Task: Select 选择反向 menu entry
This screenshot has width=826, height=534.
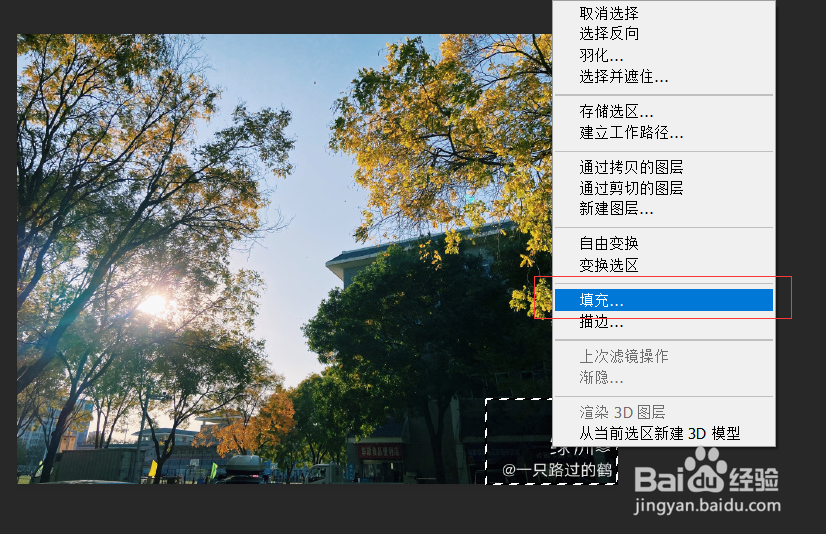Action: coord(664,34)
